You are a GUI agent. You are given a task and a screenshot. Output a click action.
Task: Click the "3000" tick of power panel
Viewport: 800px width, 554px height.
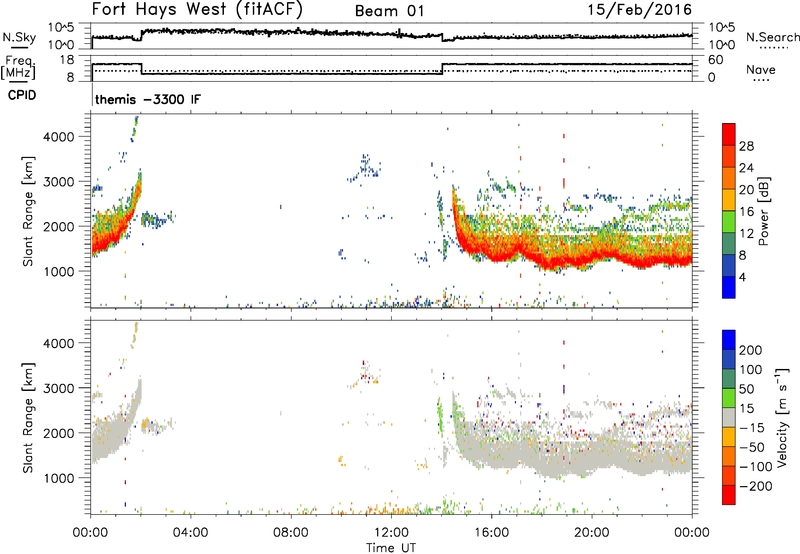click(x=59, y=182)
